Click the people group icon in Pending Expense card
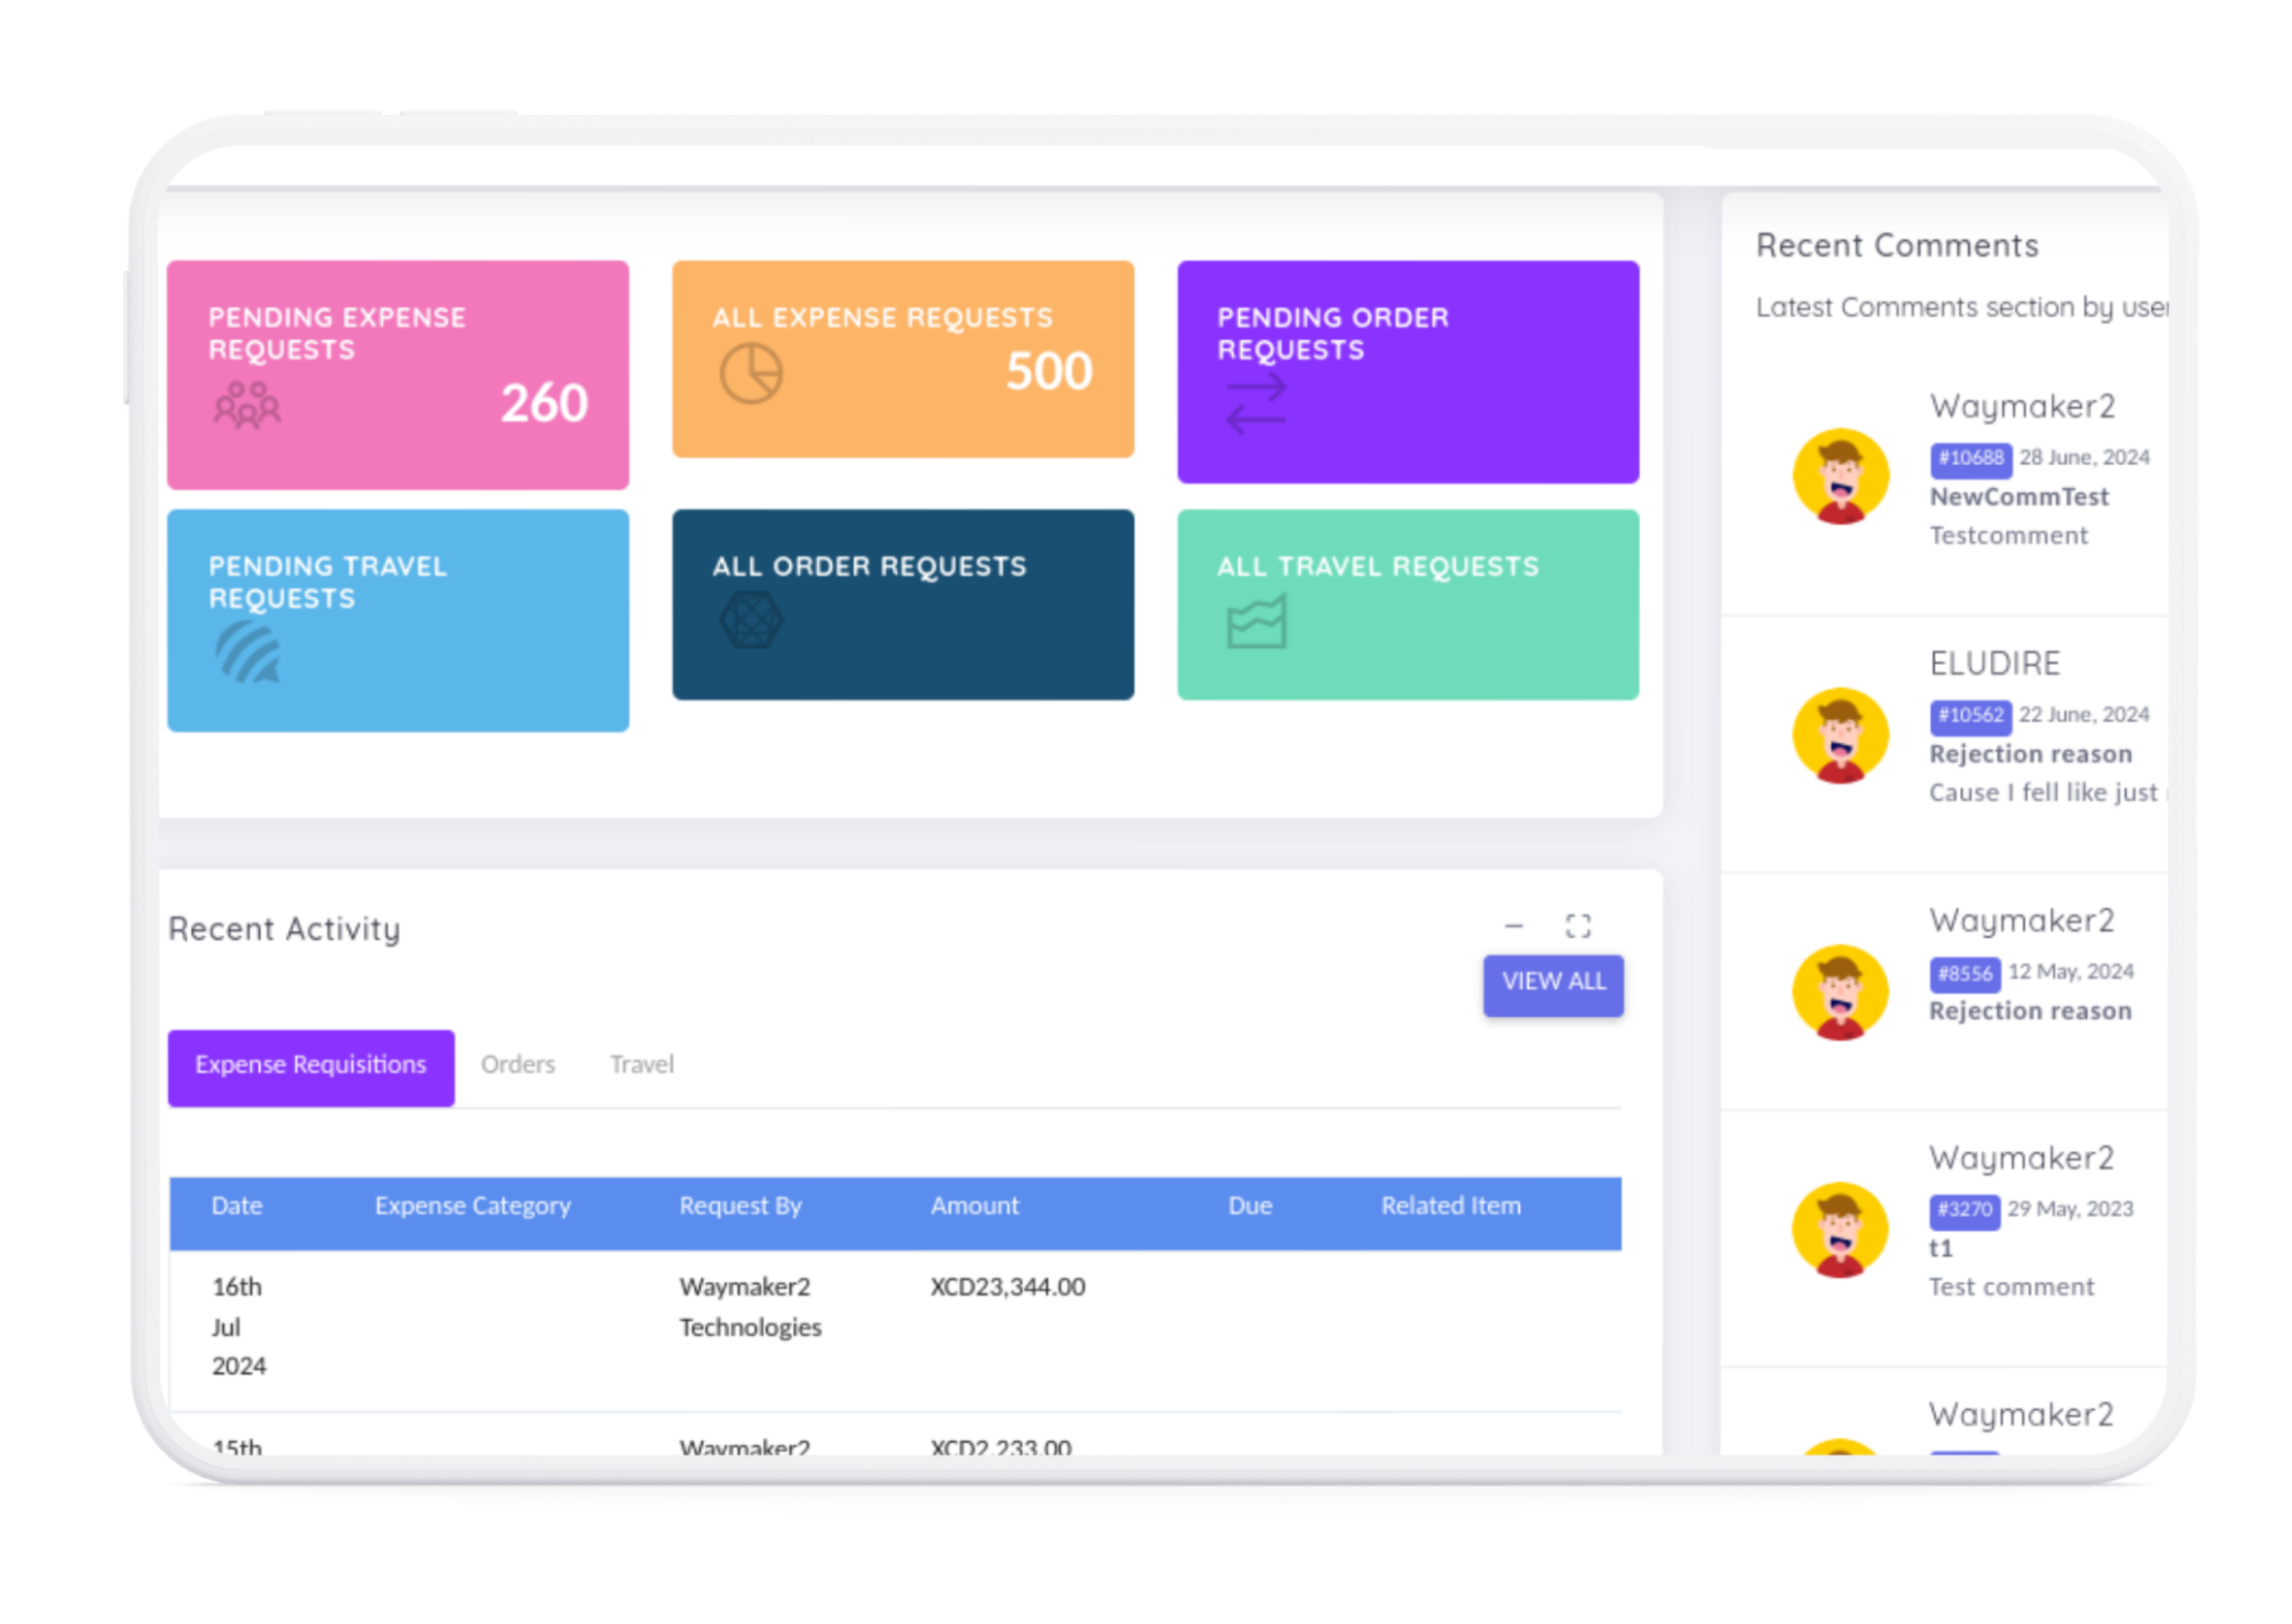Image resolution: width=2292 pixels, height=1624 pixels. pos(247,405)
